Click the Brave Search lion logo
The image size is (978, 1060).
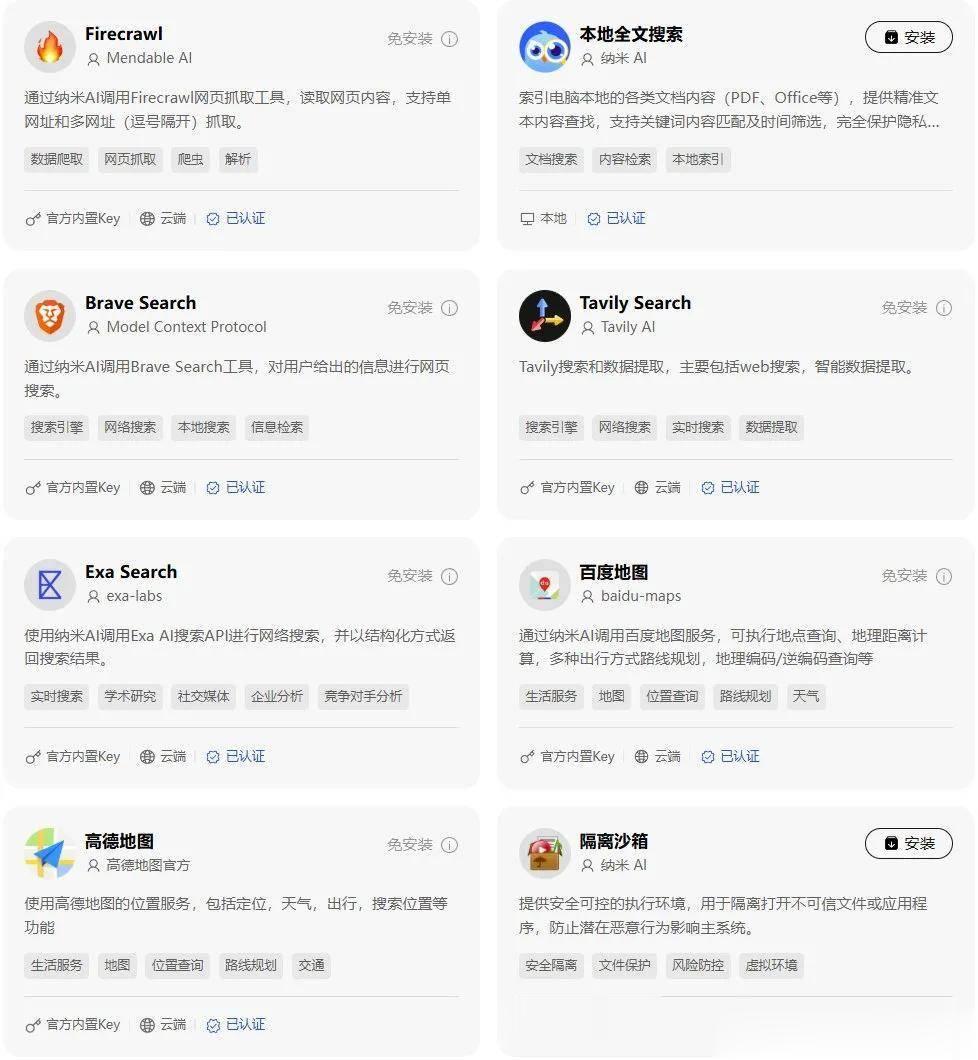click(x=49, y=316)
